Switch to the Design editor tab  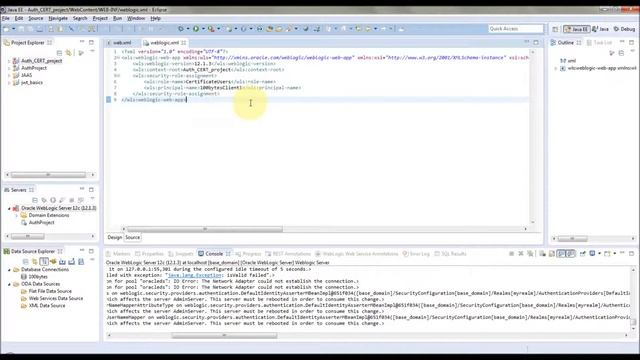click(x=114, y=237)
